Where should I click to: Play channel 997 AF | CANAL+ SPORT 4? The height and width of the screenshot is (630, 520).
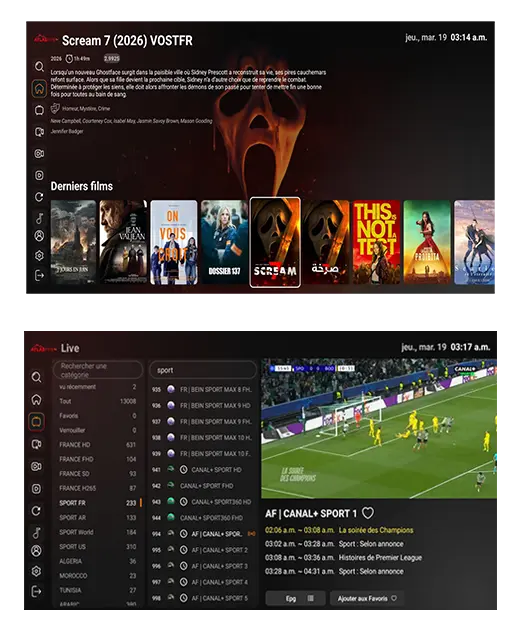pos(203,582)
